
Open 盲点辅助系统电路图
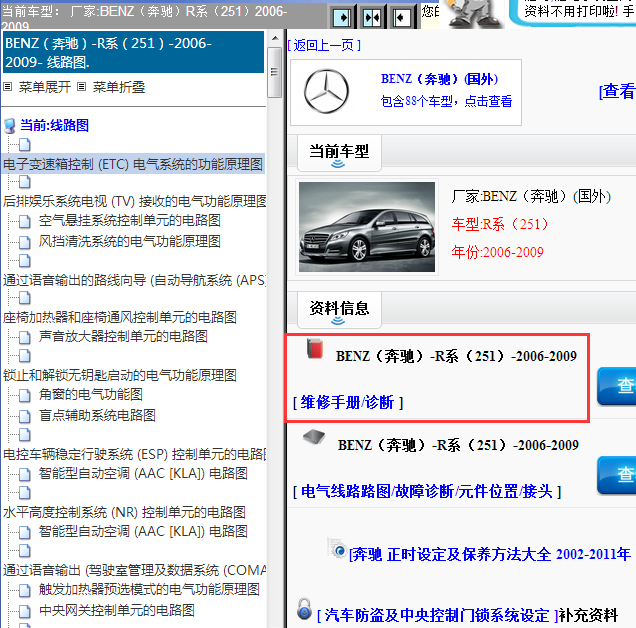tap(97, 415)
